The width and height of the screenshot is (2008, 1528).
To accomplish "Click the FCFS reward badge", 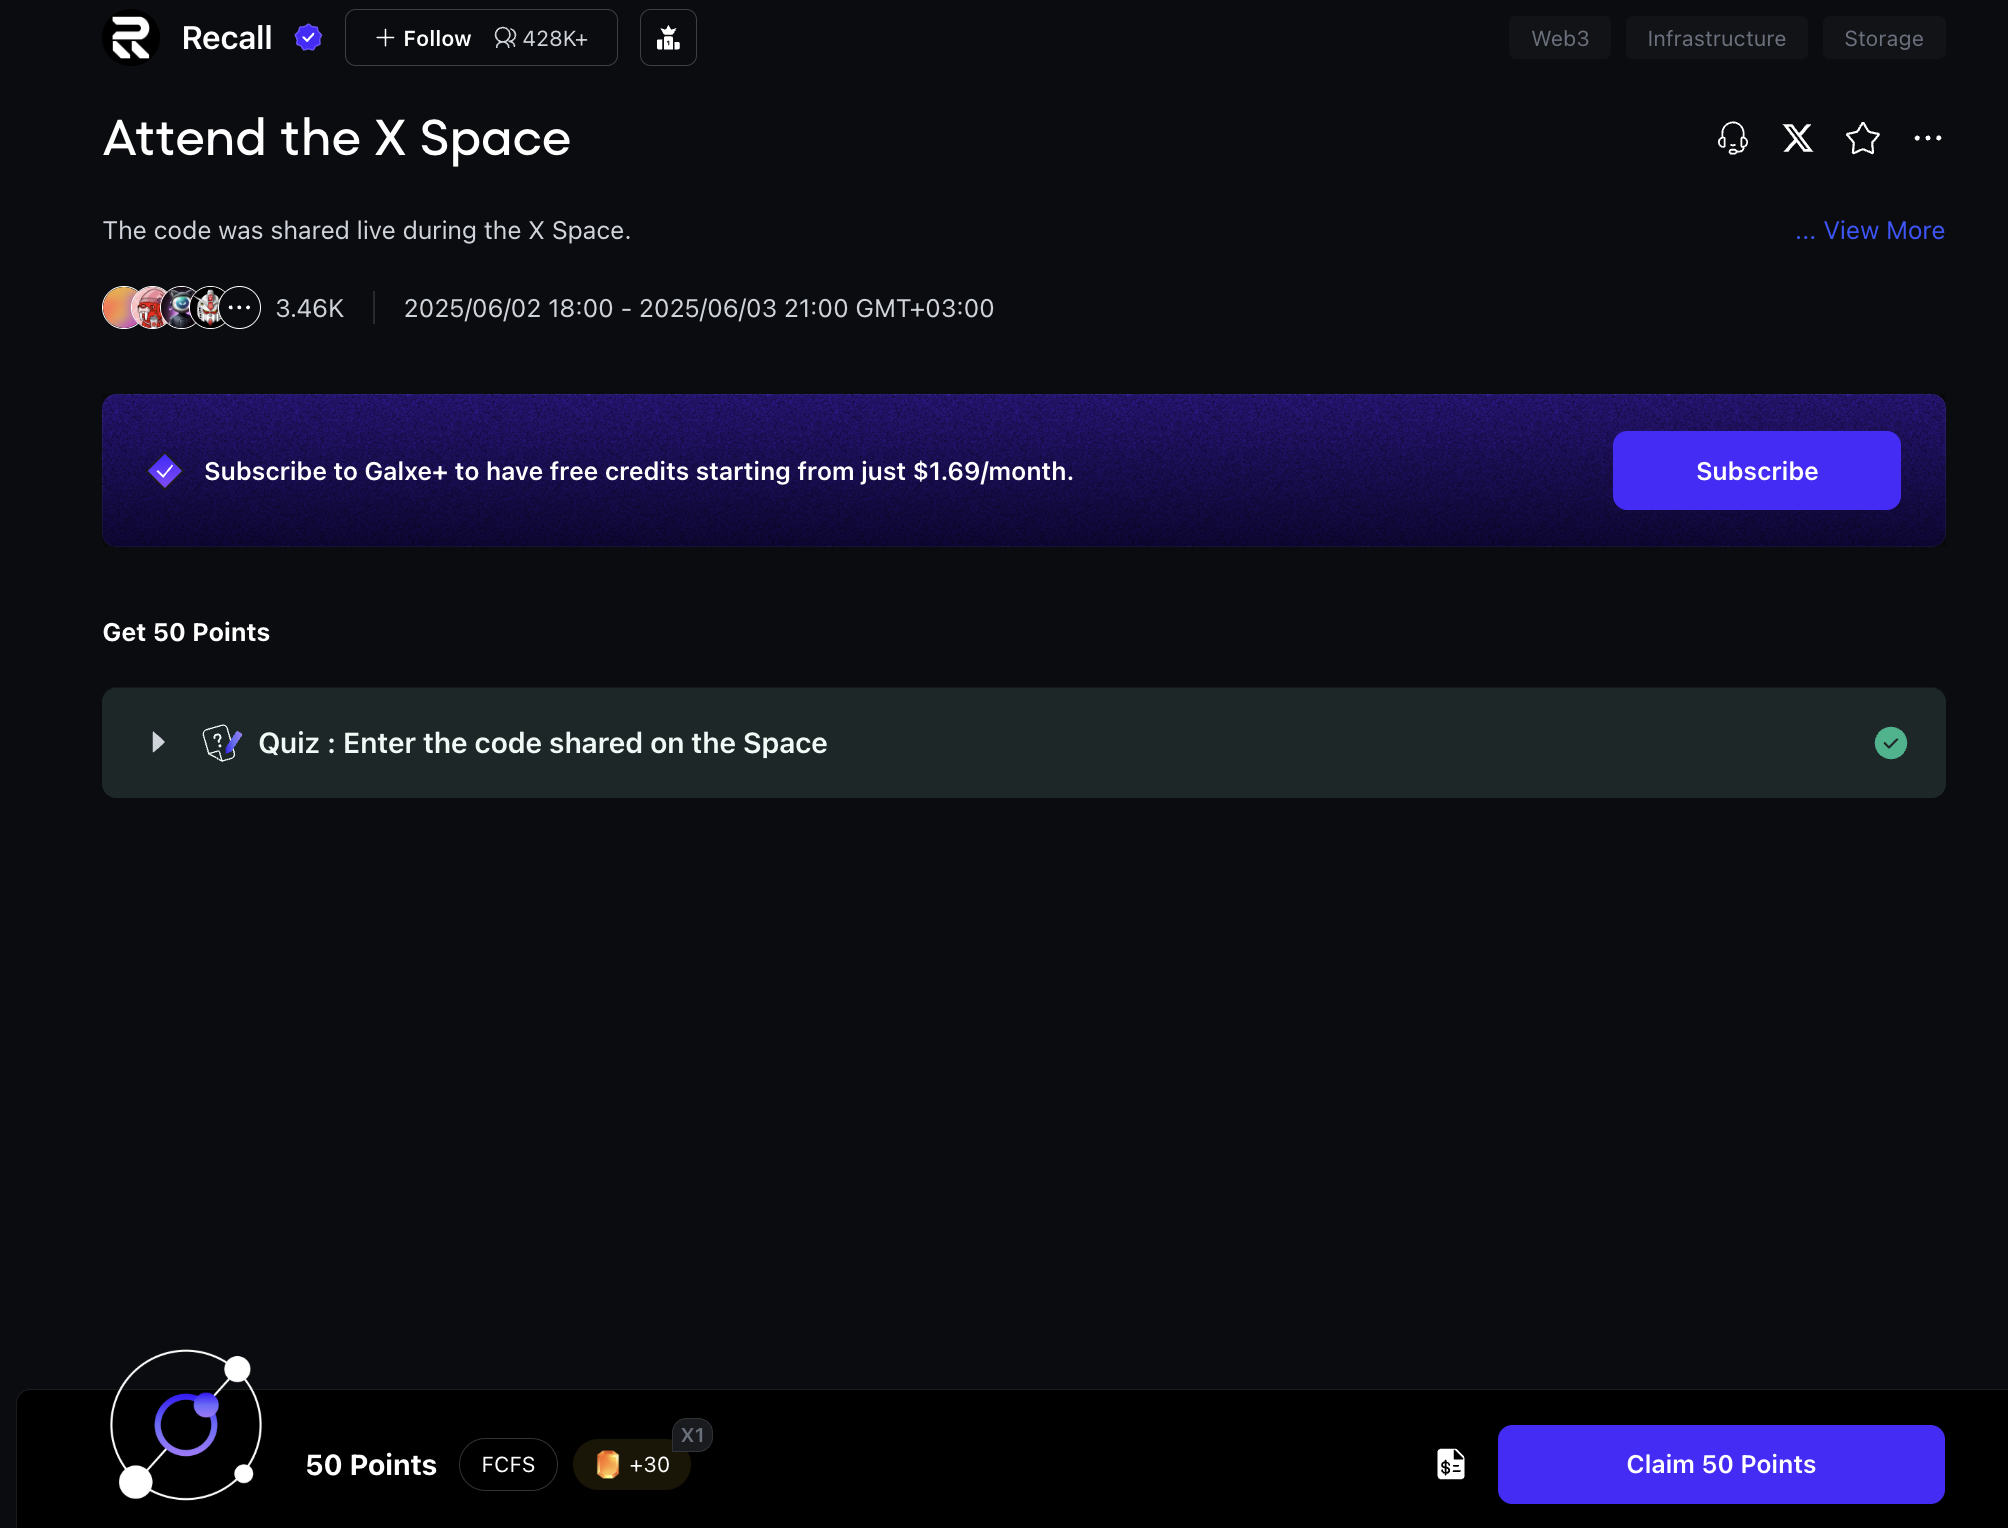I will tap(508, 1464).
